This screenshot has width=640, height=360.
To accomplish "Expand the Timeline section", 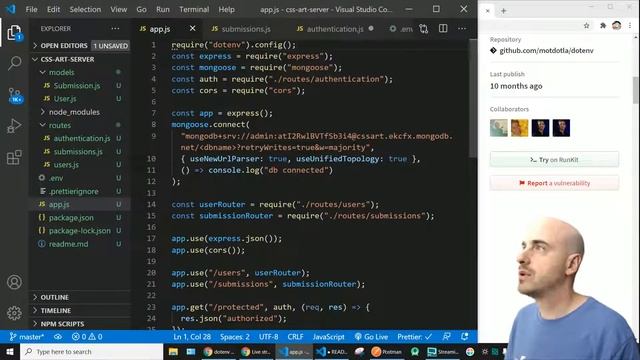I will [x=80, y=310].
